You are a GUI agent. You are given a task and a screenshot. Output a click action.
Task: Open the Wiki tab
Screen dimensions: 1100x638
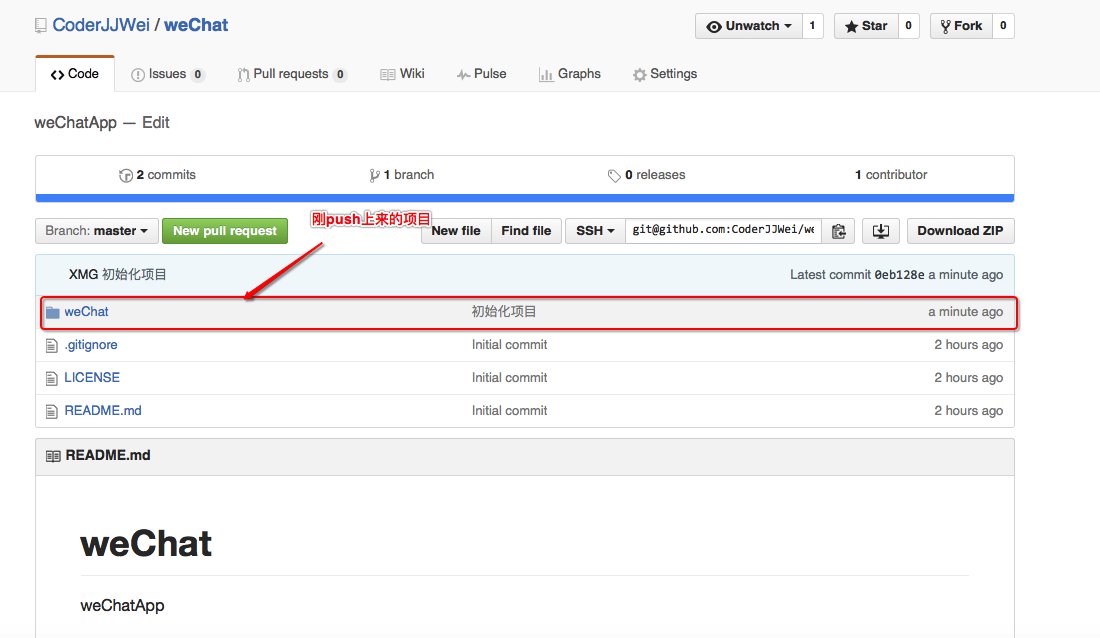[x=403, y=74]
